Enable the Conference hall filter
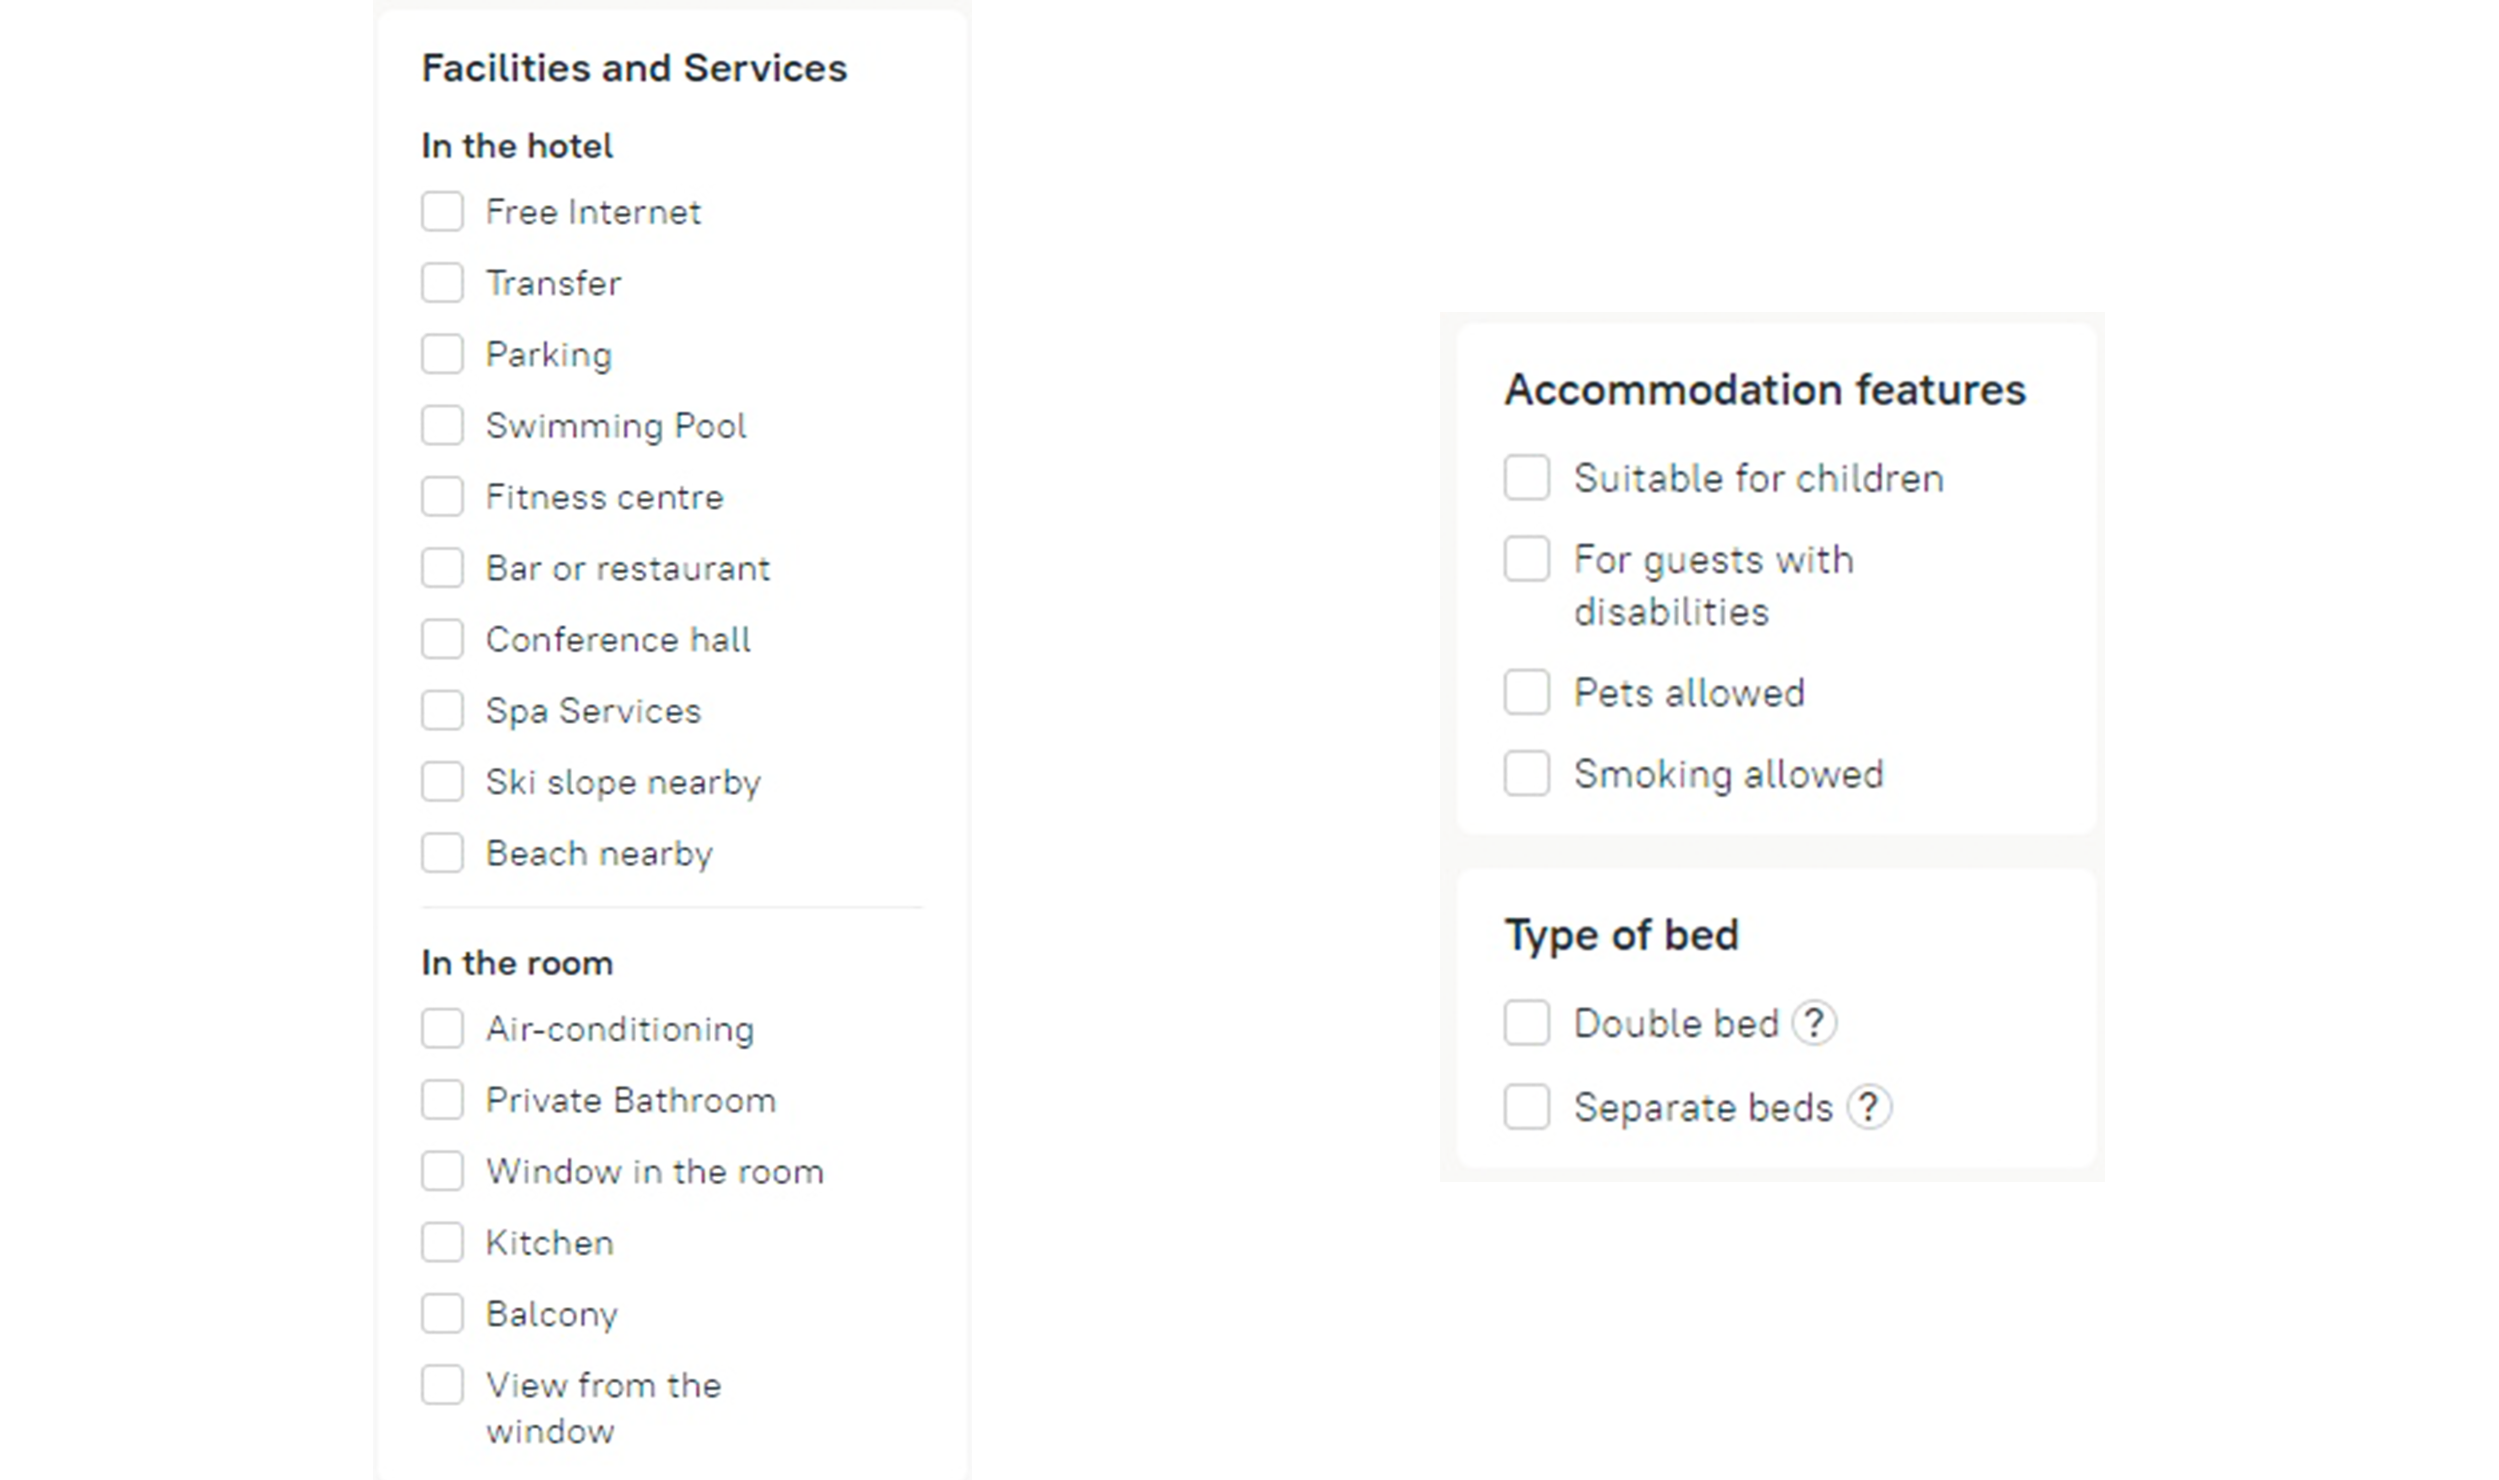The height and width of the screenshot is (1480, 2499). [x=442, y=639]
